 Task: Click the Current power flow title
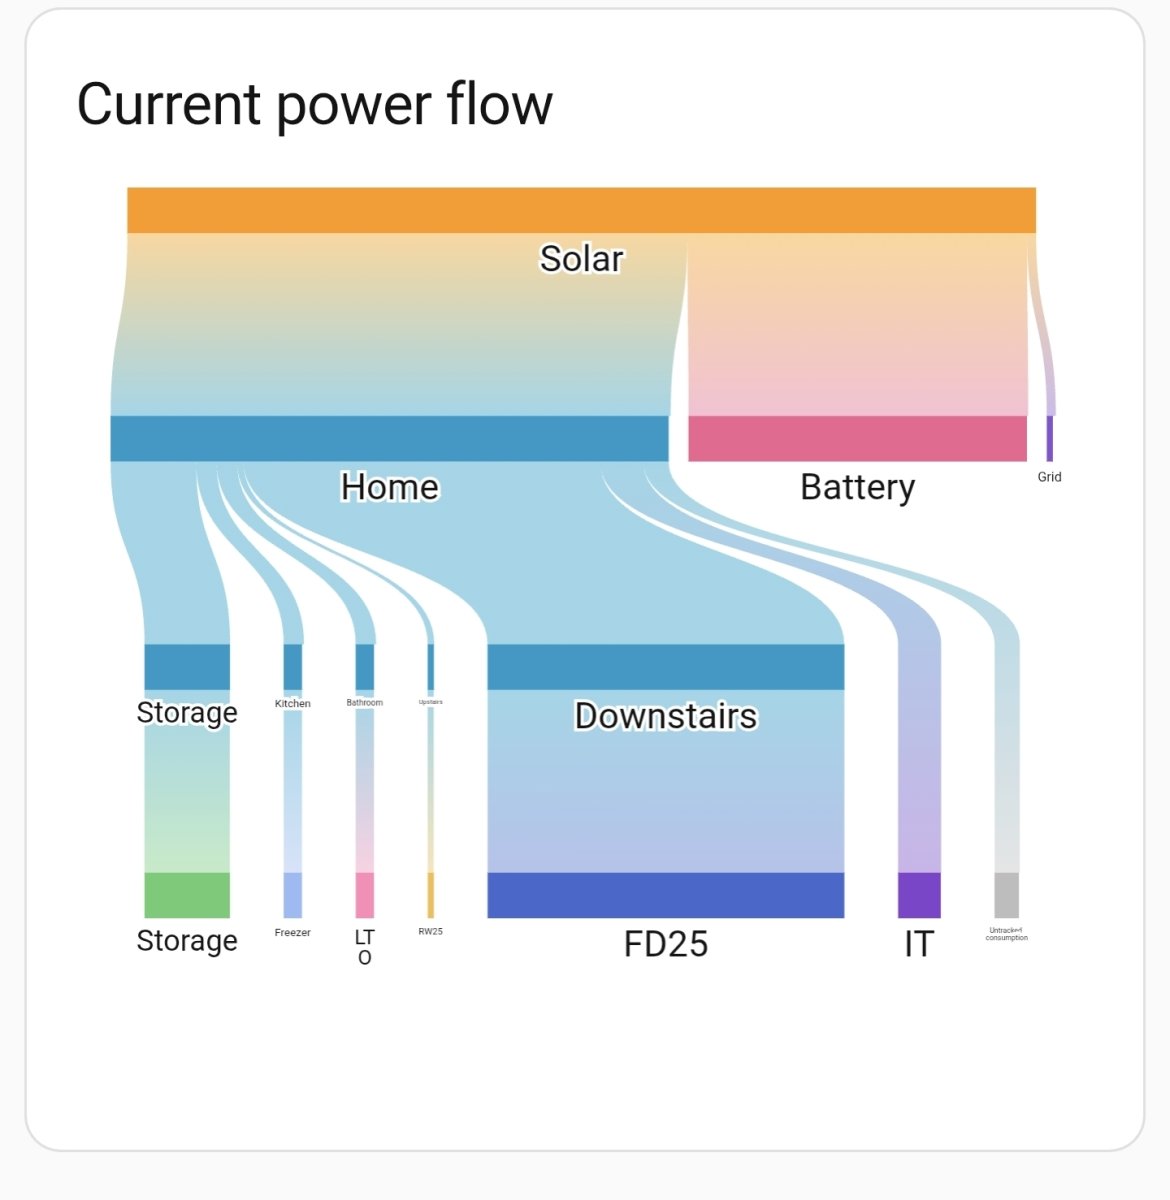(314, 104)
